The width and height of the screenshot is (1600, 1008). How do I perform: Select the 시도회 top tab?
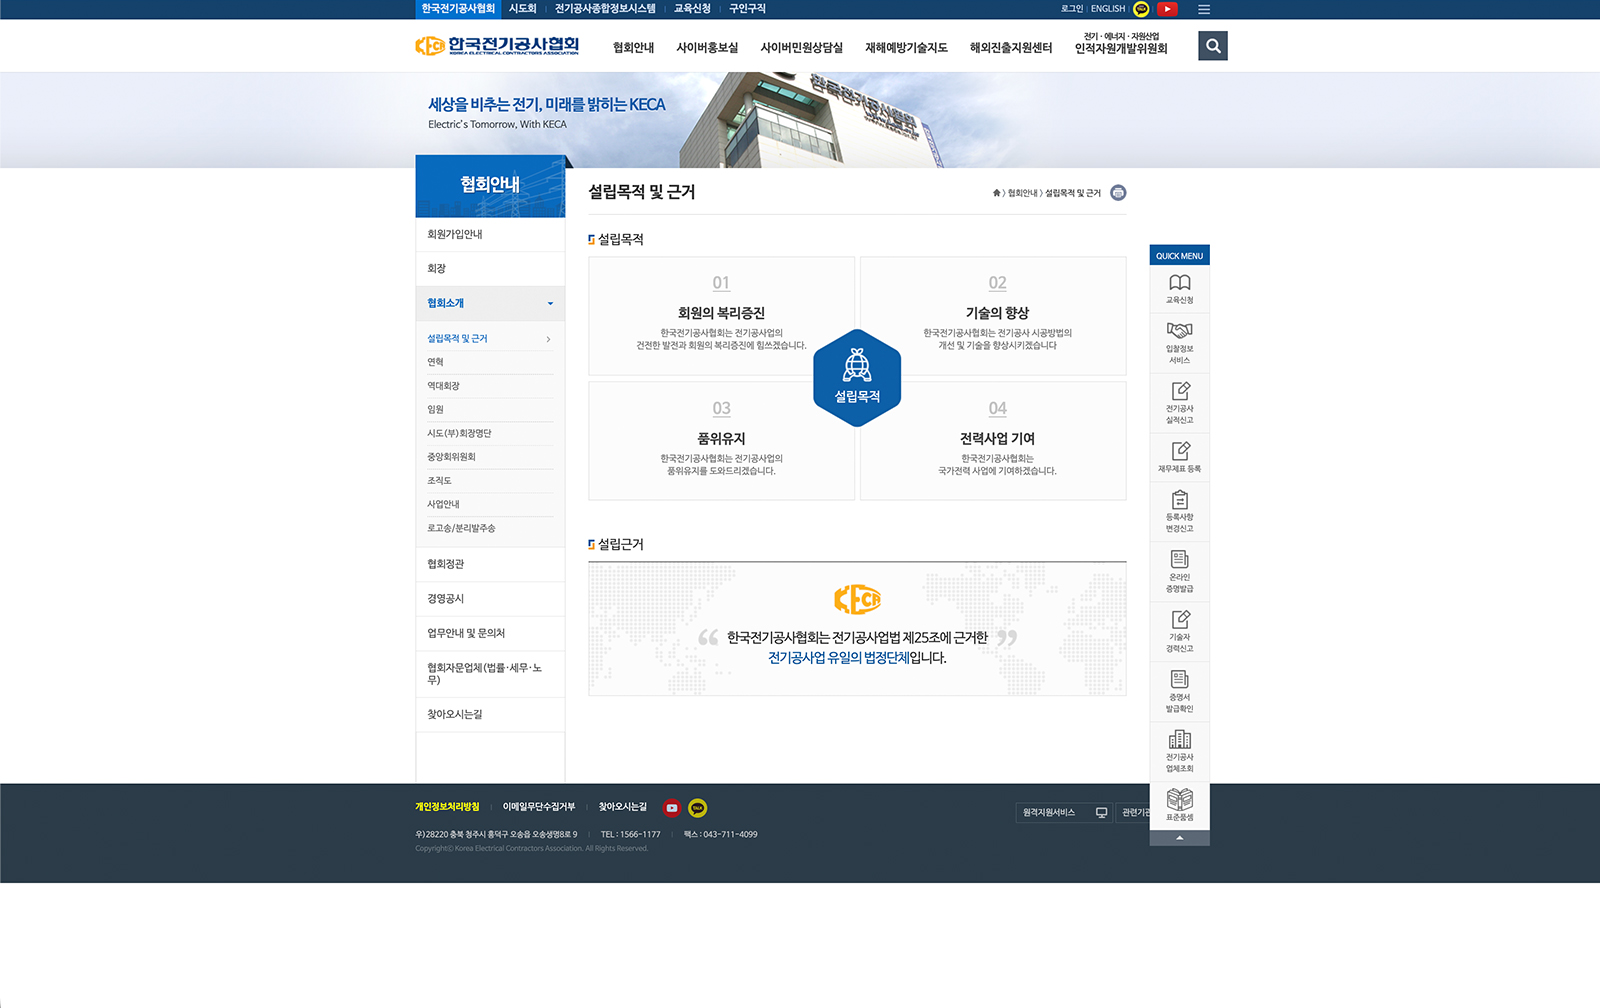click(522, 9)
